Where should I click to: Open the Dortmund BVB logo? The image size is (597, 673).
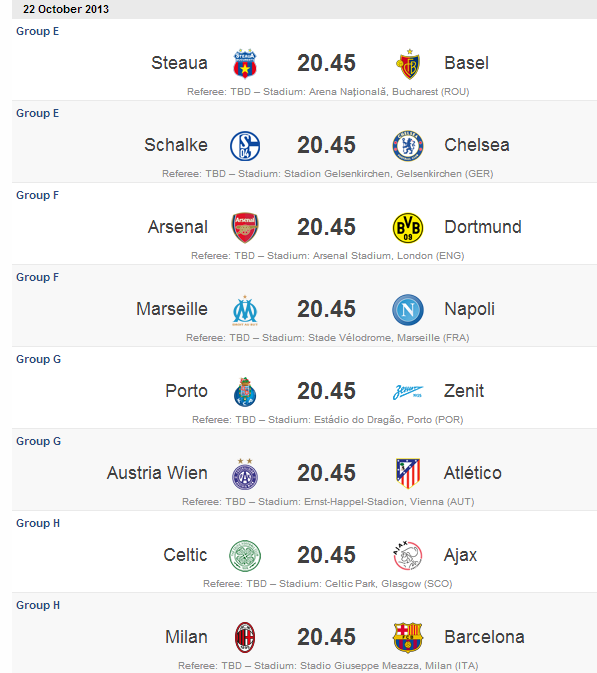click(408, 228)
